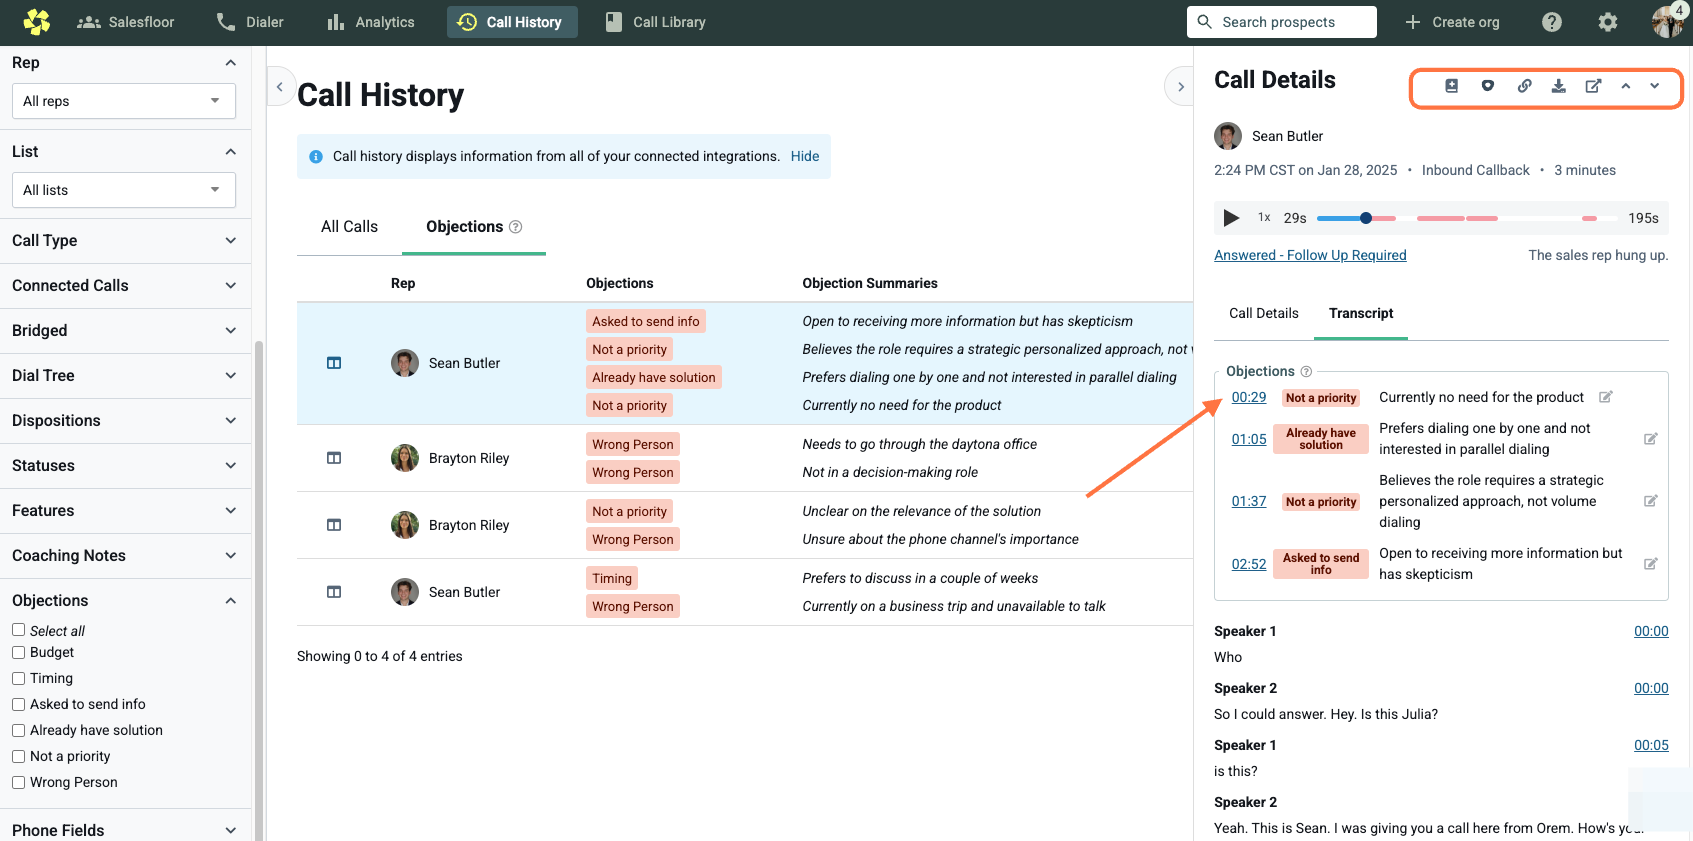Edit the 'Currently no need for the product' objection
The height and width of the screenshot is (841, 1693).
(x=1605, y=397)
